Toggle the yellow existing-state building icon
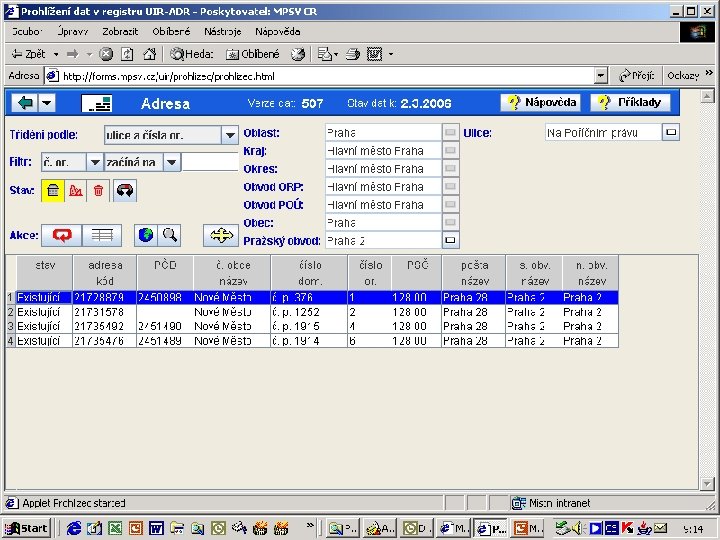The width and height of the screenshot is (720, 540). tap(53, 190)
